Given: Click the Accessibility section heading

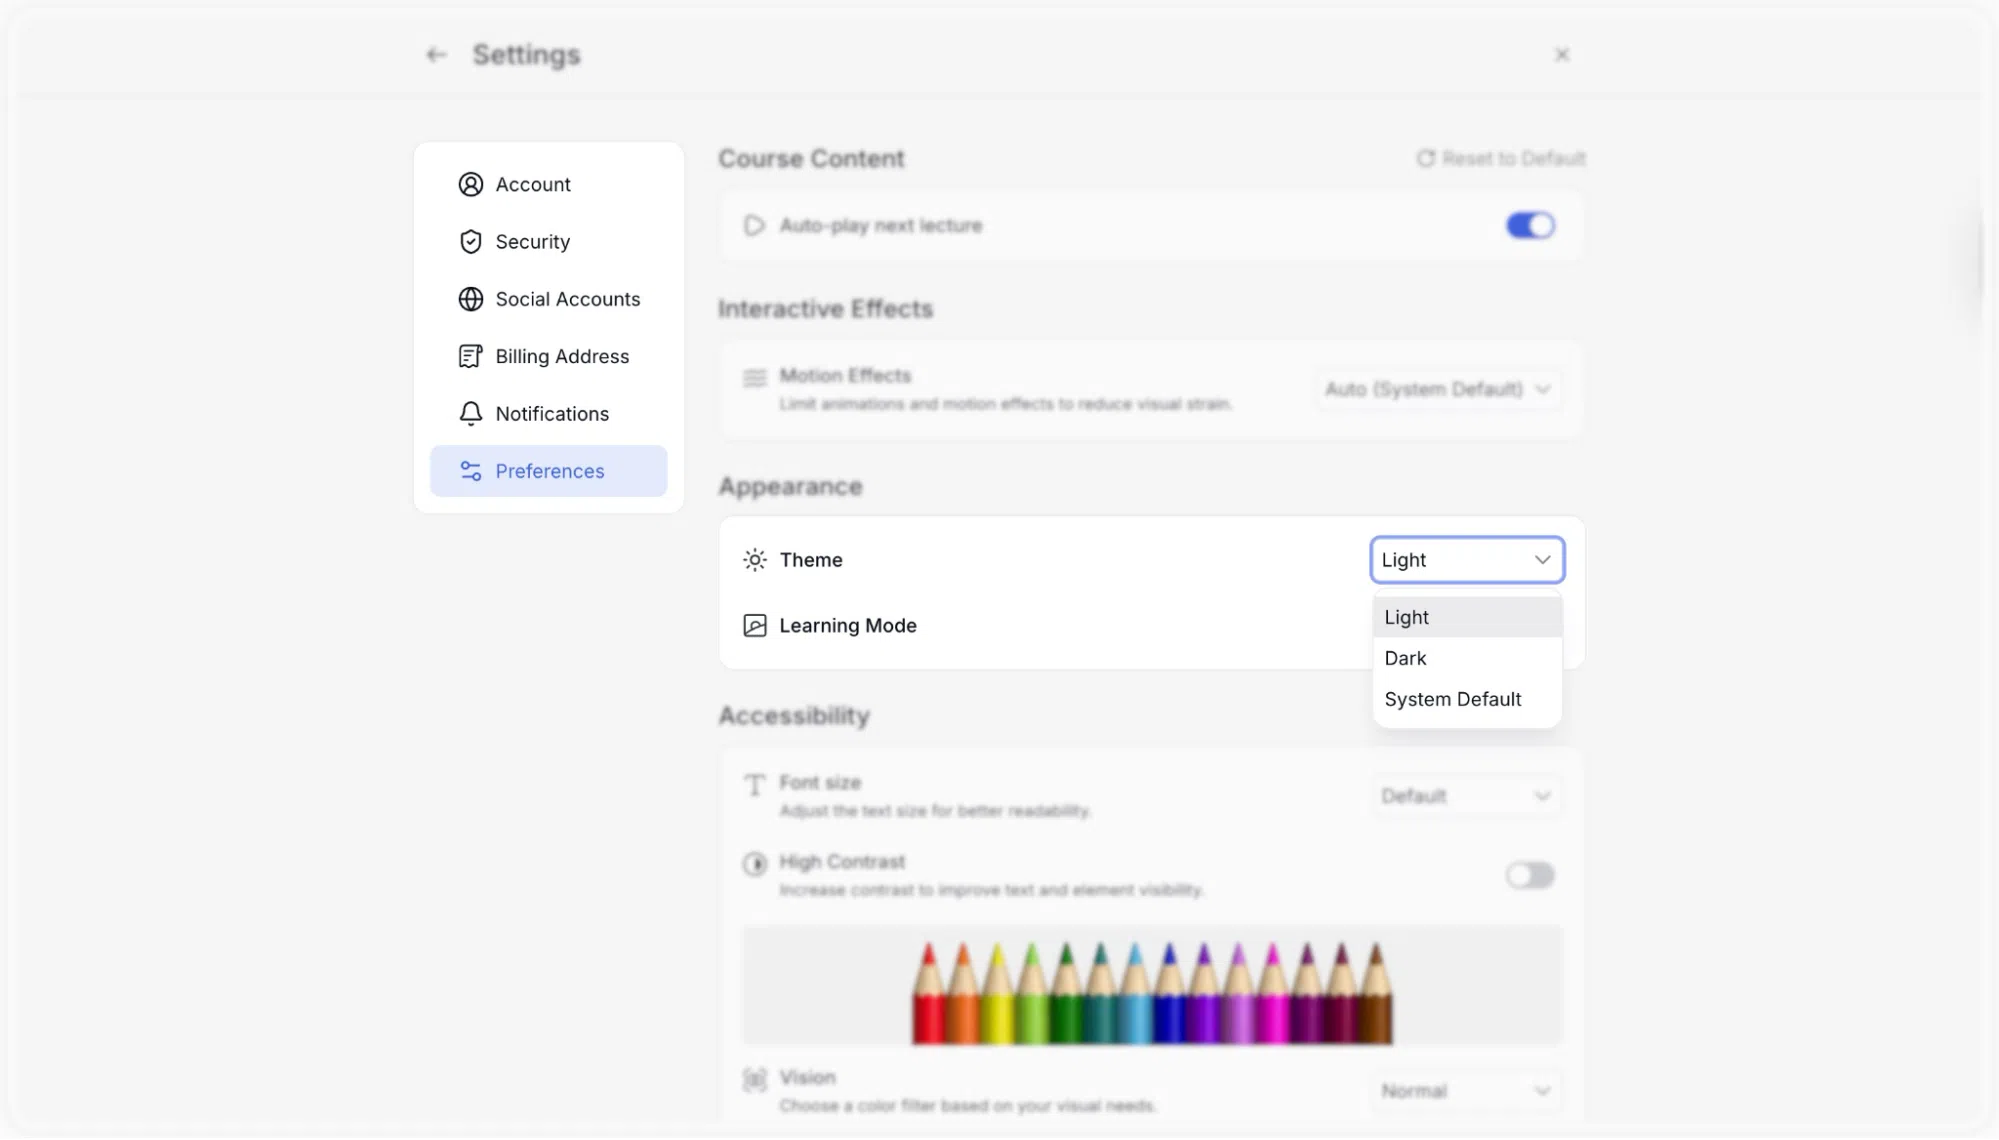Looking at the screenshot, I should pos(794,716).
